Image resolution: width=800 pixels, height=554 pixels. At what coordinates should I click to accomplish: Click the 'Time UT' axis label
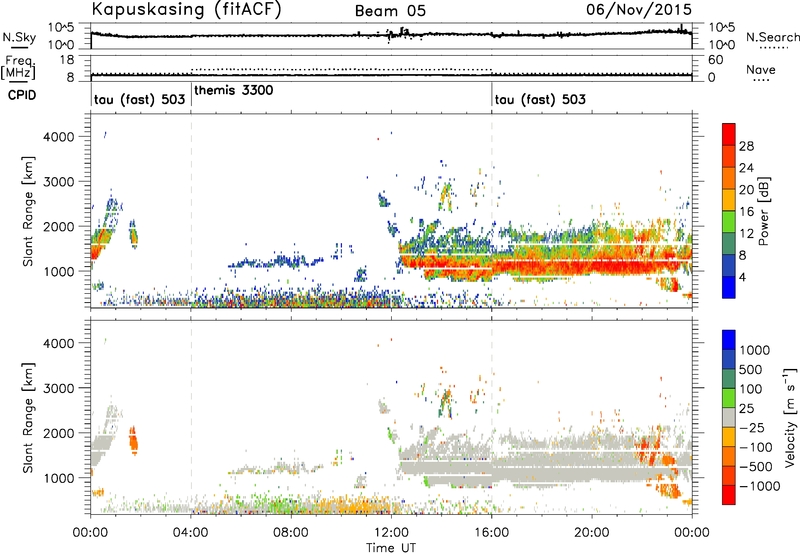391,548
